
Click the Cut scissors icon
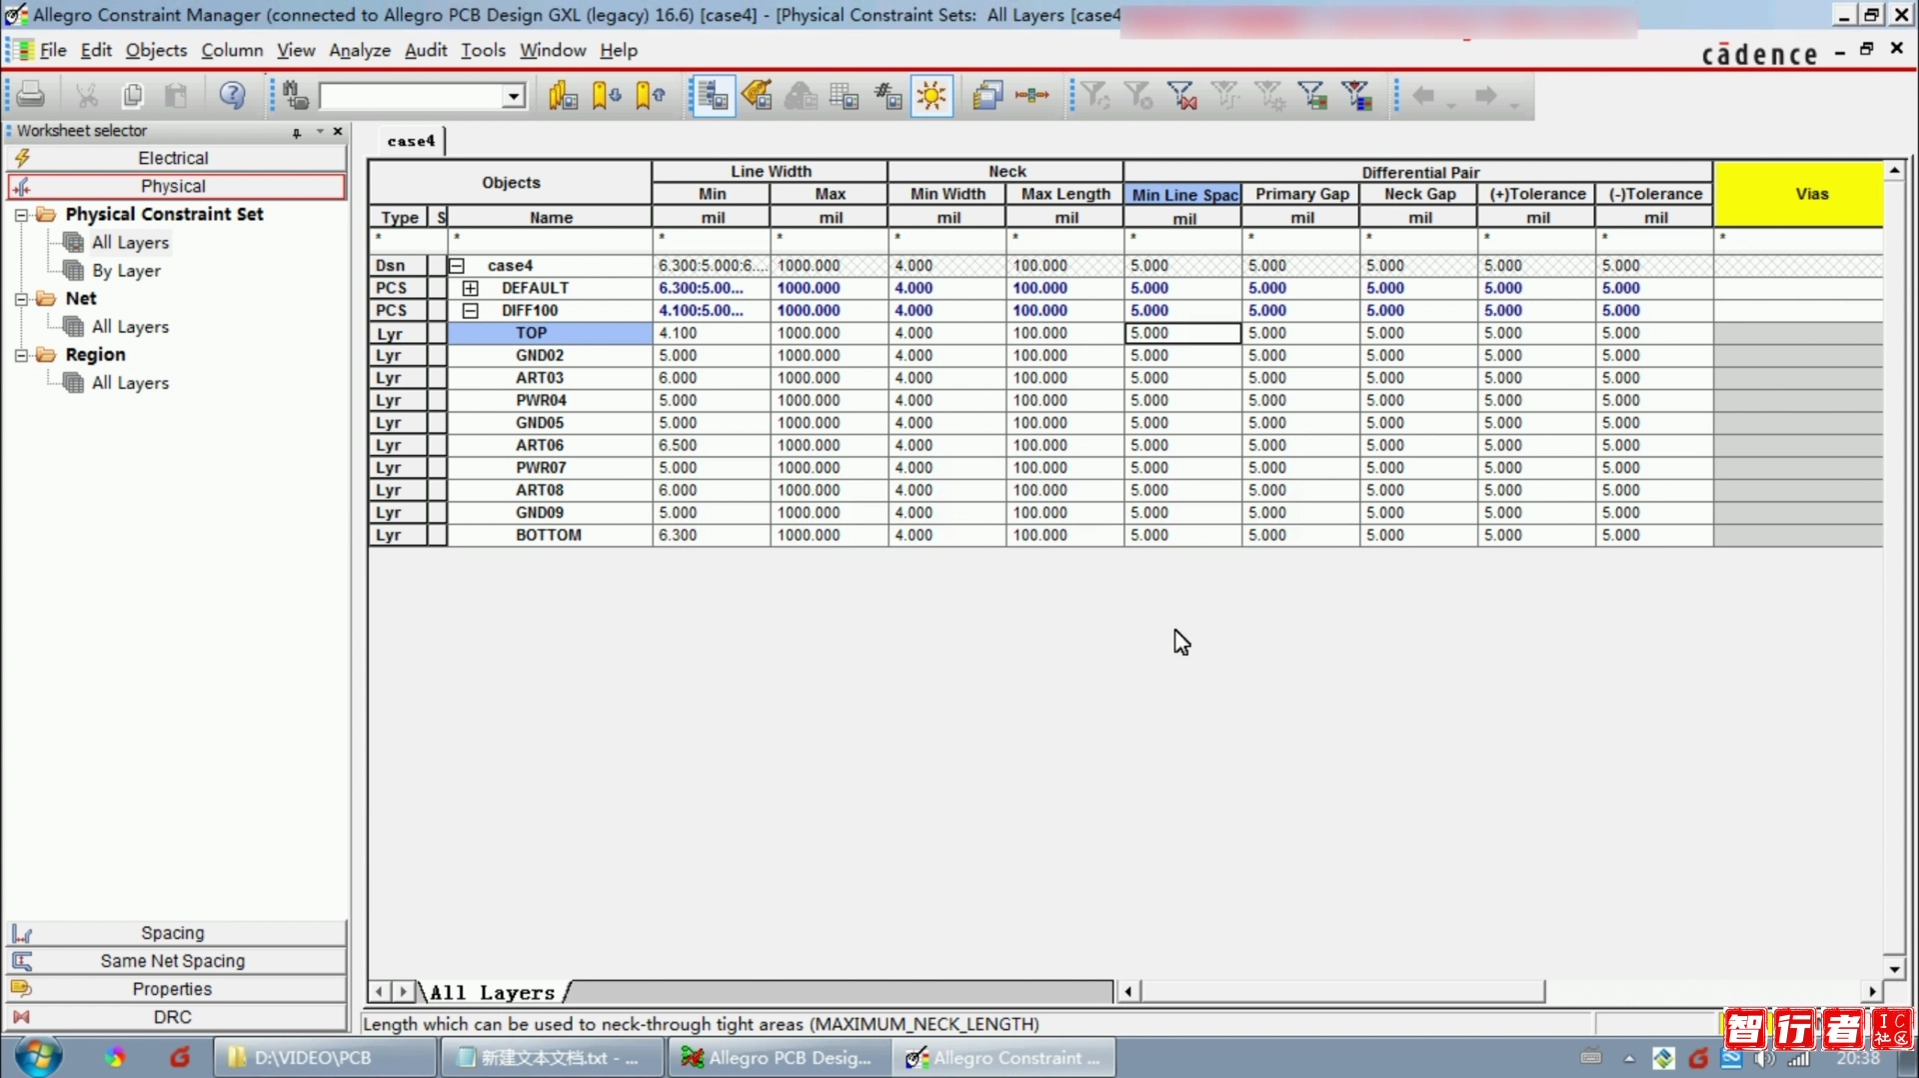pos(87,95)
